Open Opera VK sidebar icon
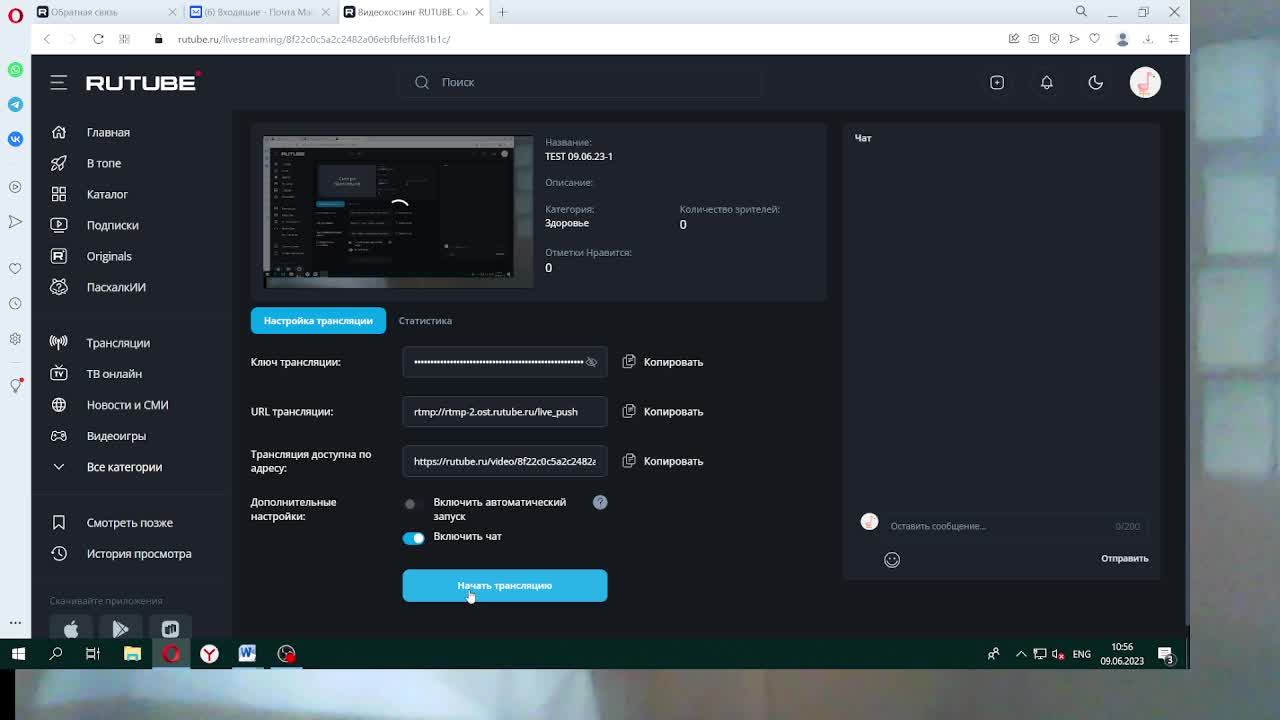Screen dimensions: 1280x720 pyautogui.click(x=15, y=139)
